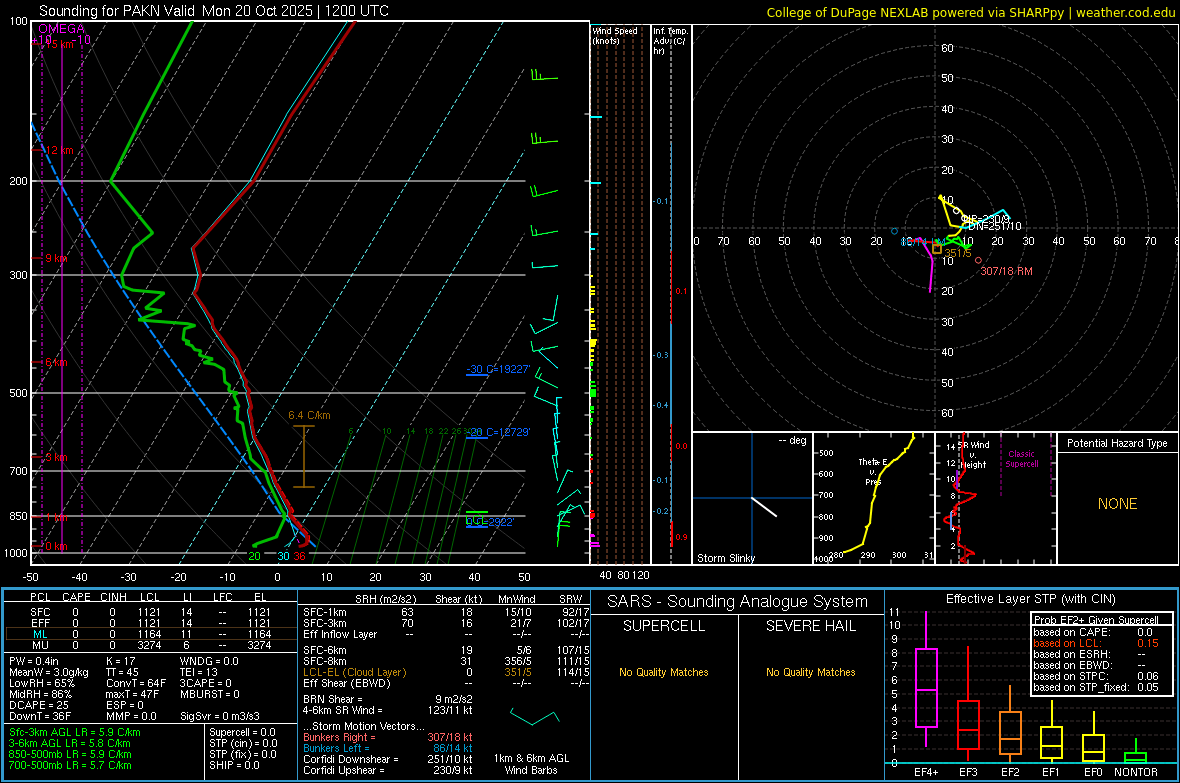Viewport: 1180px width, 783px height.
Task: Click the 'Wind Speed (knots)' panel header
Action: pos(615,35)
